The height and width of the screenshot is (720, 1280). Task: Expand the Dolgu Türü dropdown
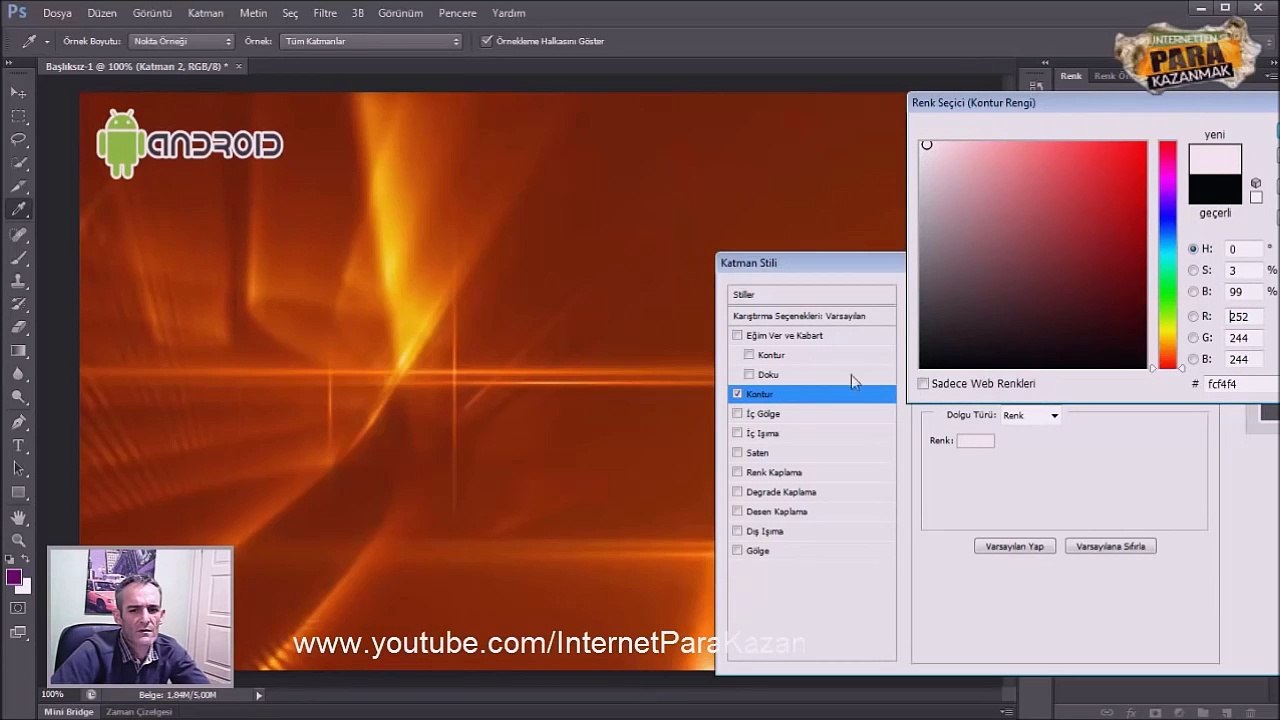[1030, 415]
